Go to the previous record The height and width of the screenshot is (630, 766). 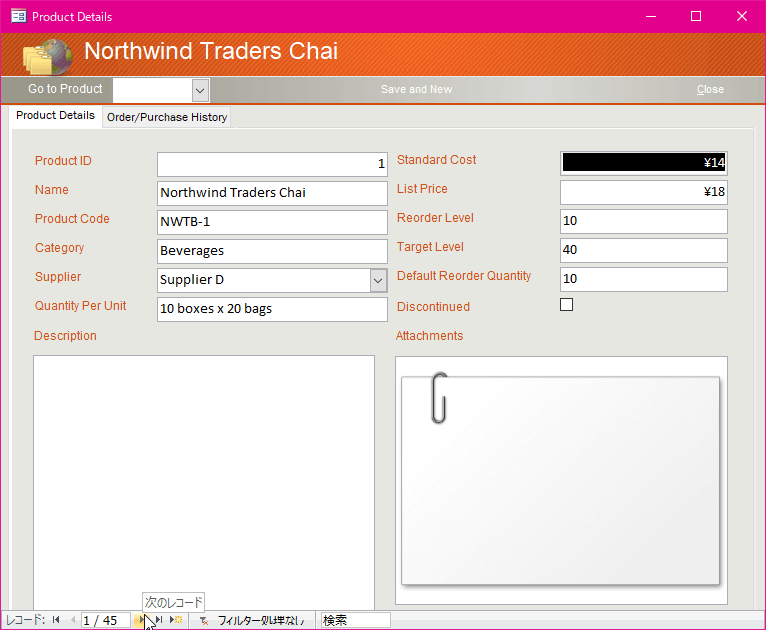[x=72, y=620]
